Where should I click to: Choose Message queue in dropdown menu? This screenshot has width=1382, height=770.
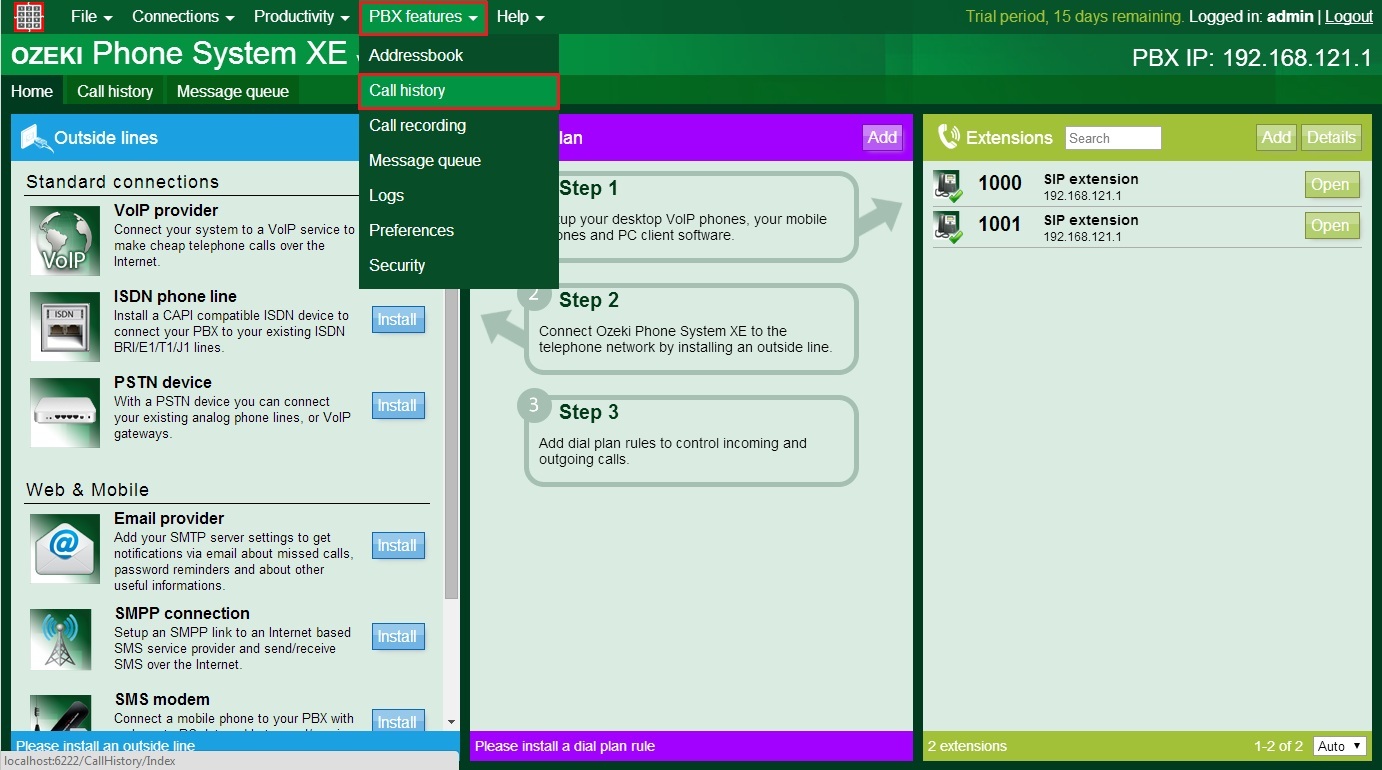point(458,160)
